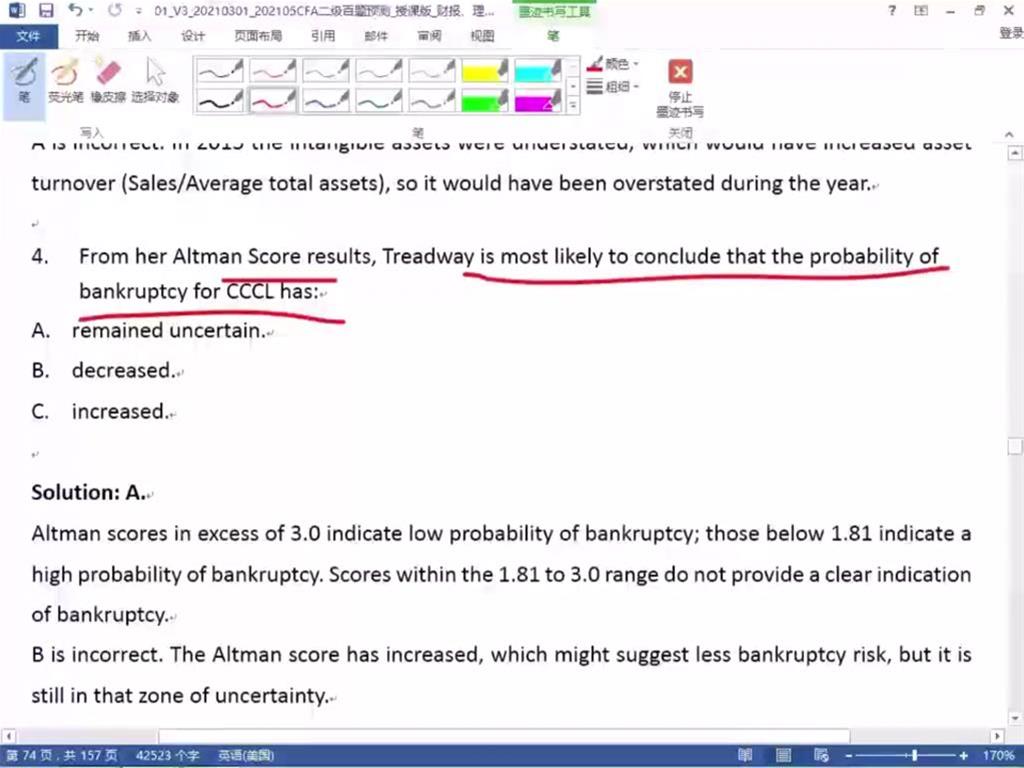The height and width of the screenshot is (768, 1024).
Task: Click the Save icon in quick access toolbar
Action: coord(46,11)
